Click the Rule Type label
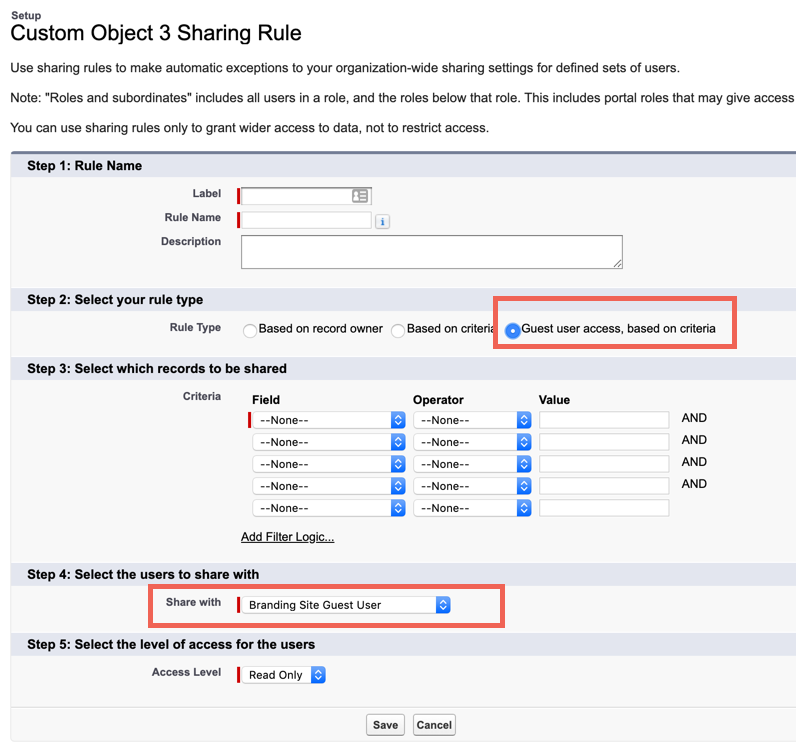The height and width of the screenshot is (749, 796). (x=195, y=328)
